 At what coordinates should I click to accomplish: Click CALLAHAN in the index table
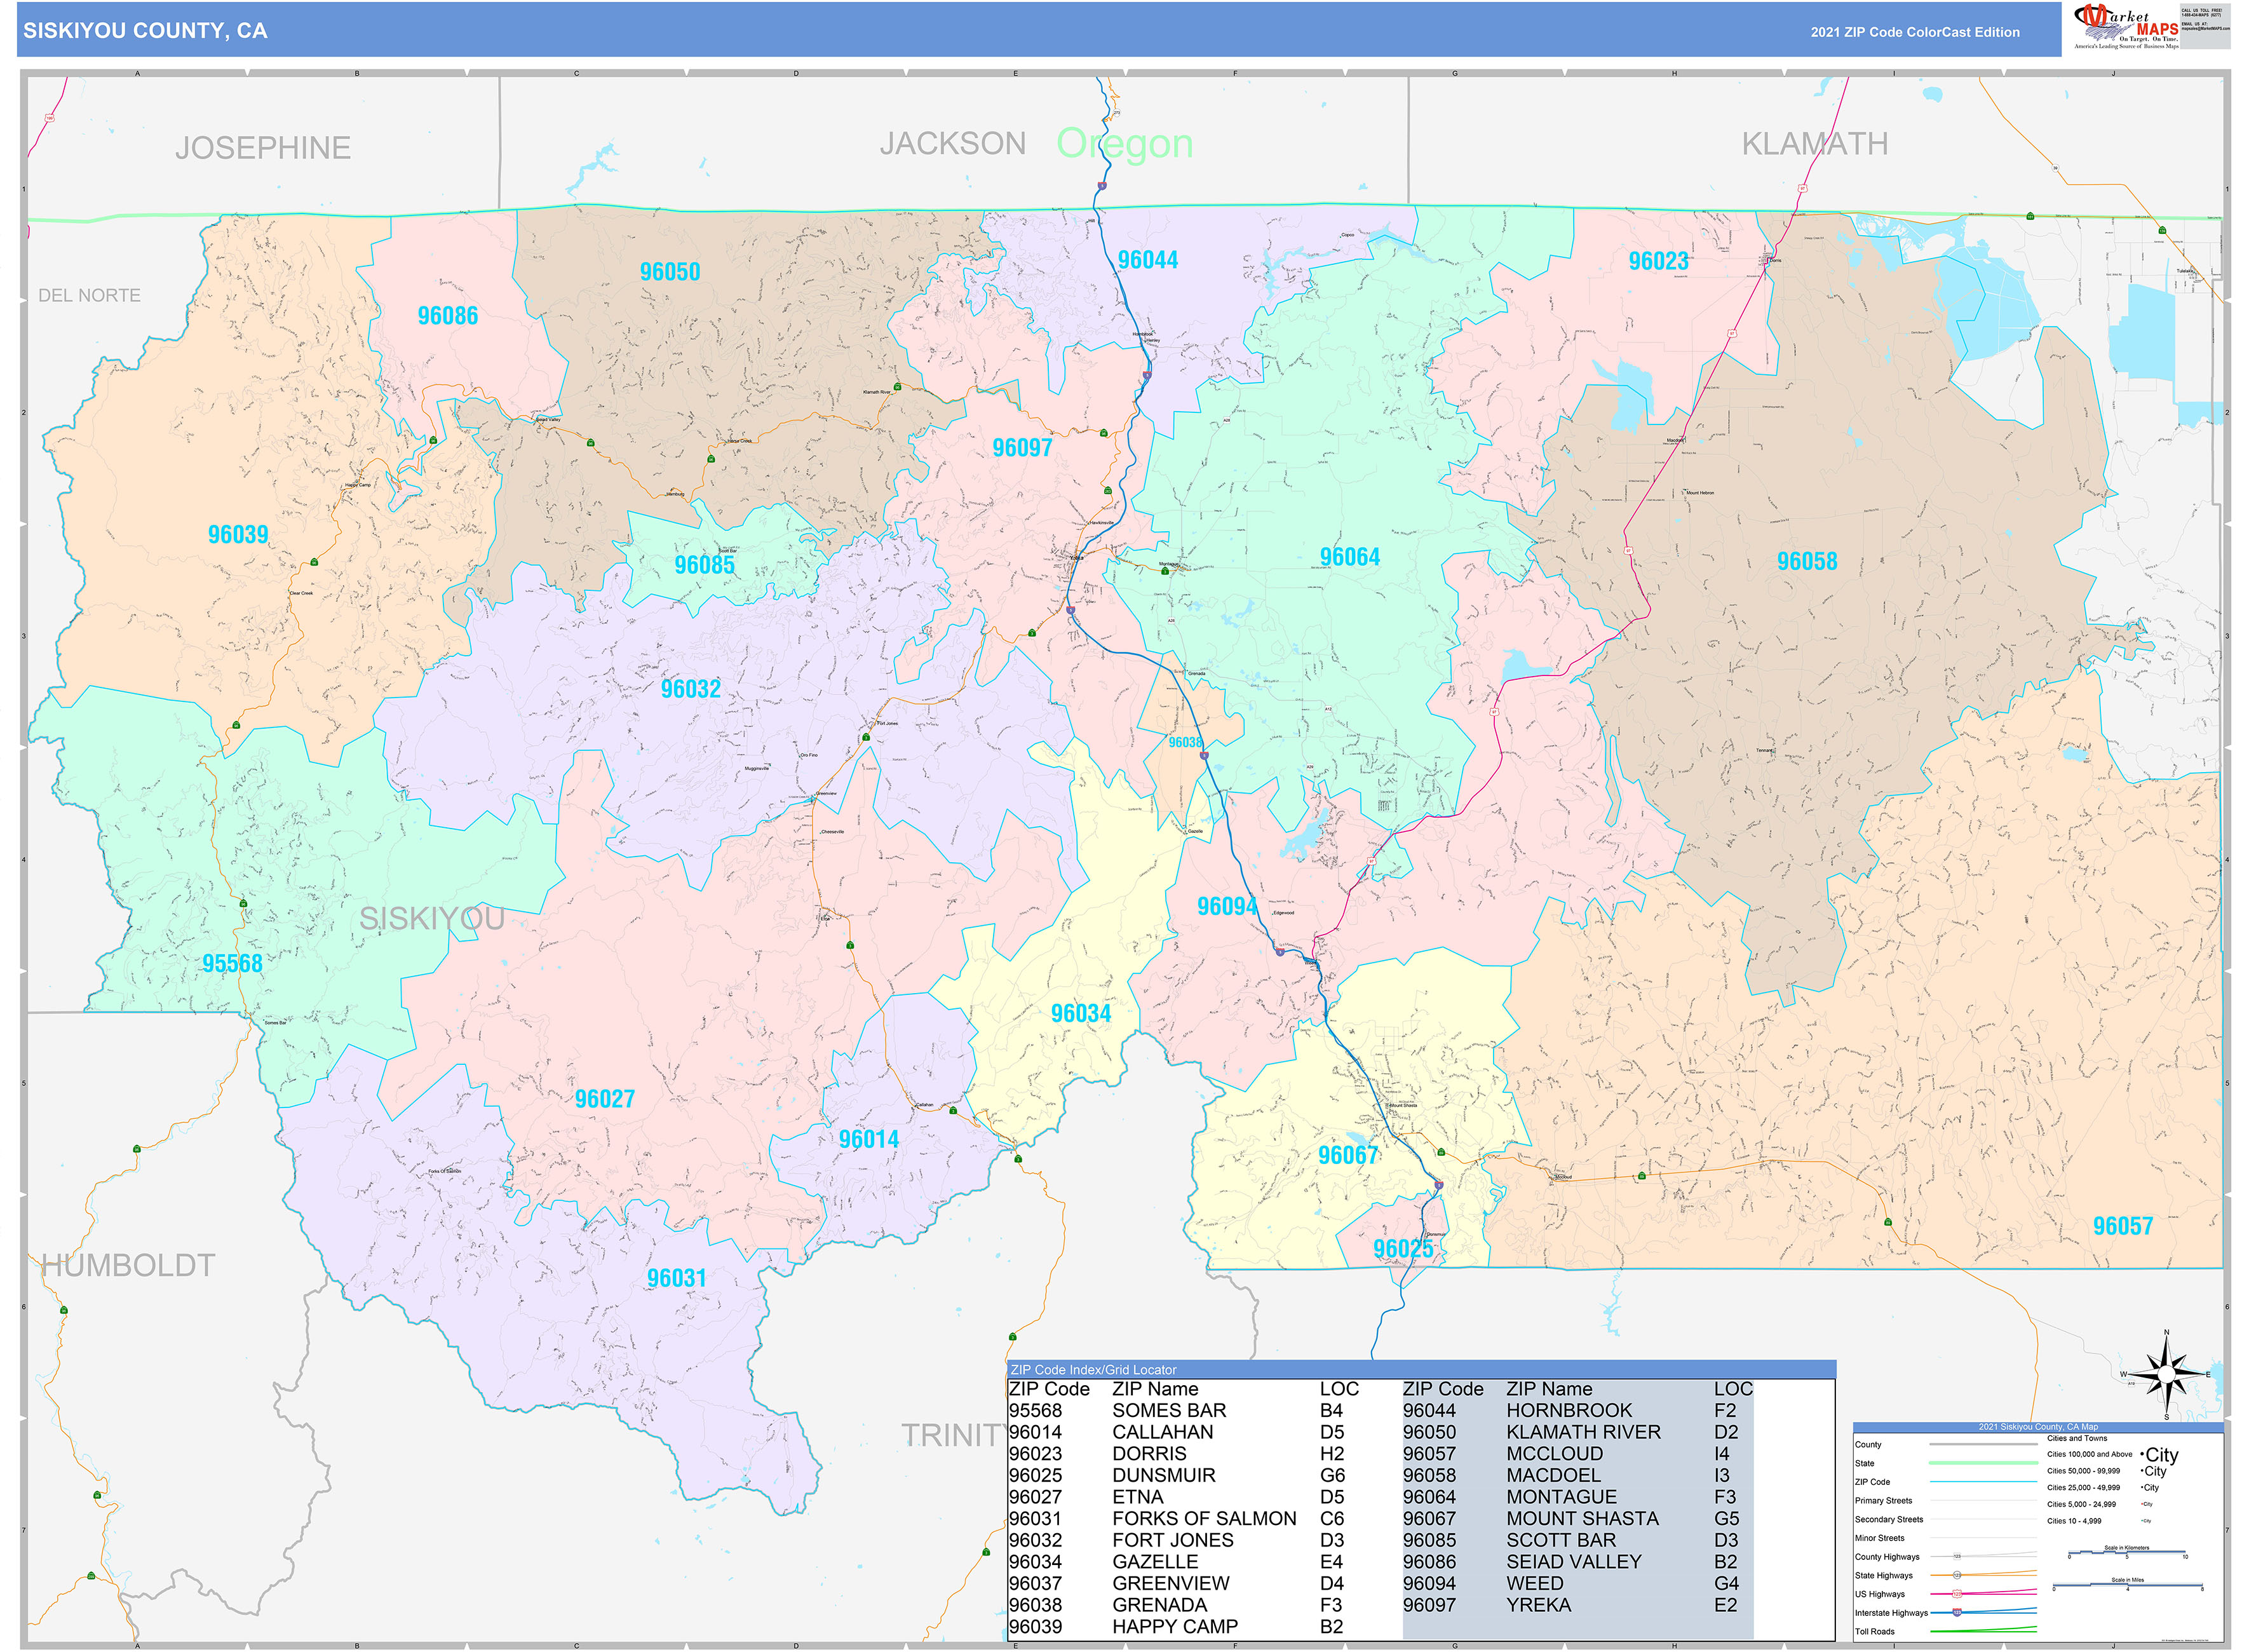point(1163,1432)
